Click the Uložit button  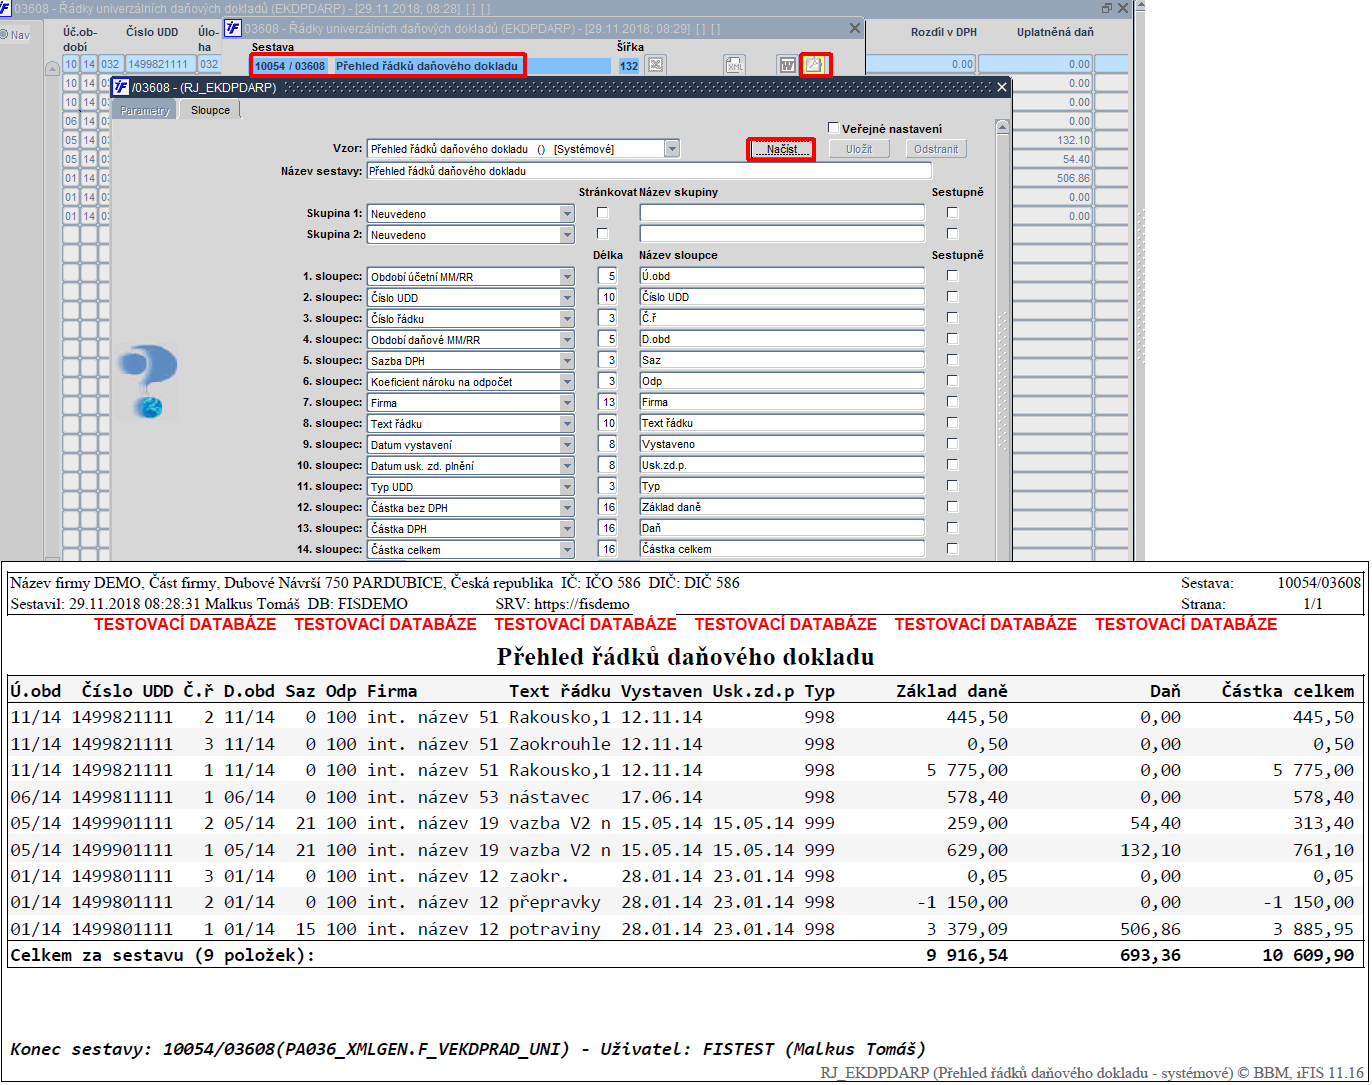859,149
